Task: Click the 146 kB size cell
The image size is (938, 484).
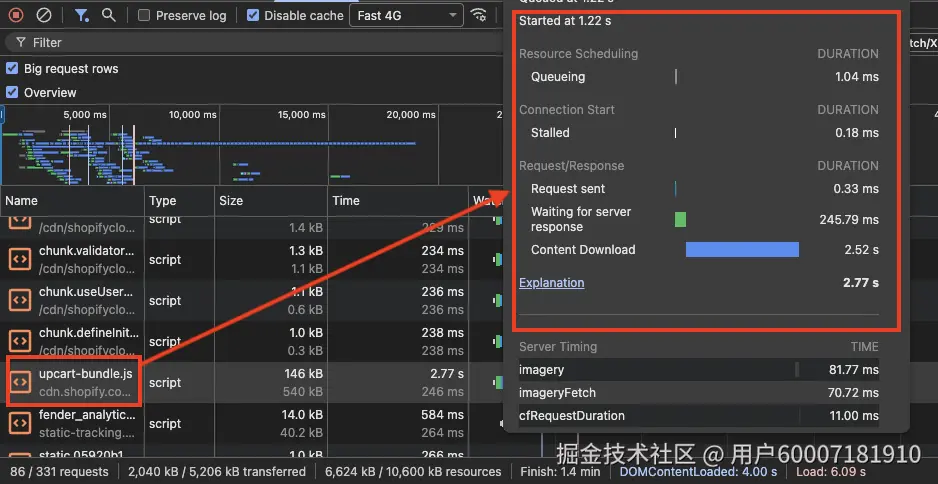Action: tap(303, 373)
